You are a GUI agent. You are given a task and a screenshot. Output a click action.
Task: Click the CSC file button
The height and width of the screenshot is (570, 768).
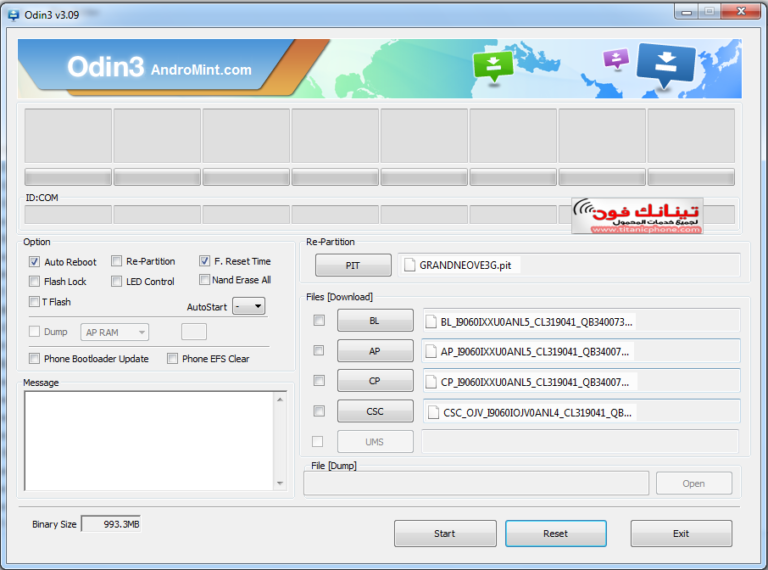tap(375, 411)
